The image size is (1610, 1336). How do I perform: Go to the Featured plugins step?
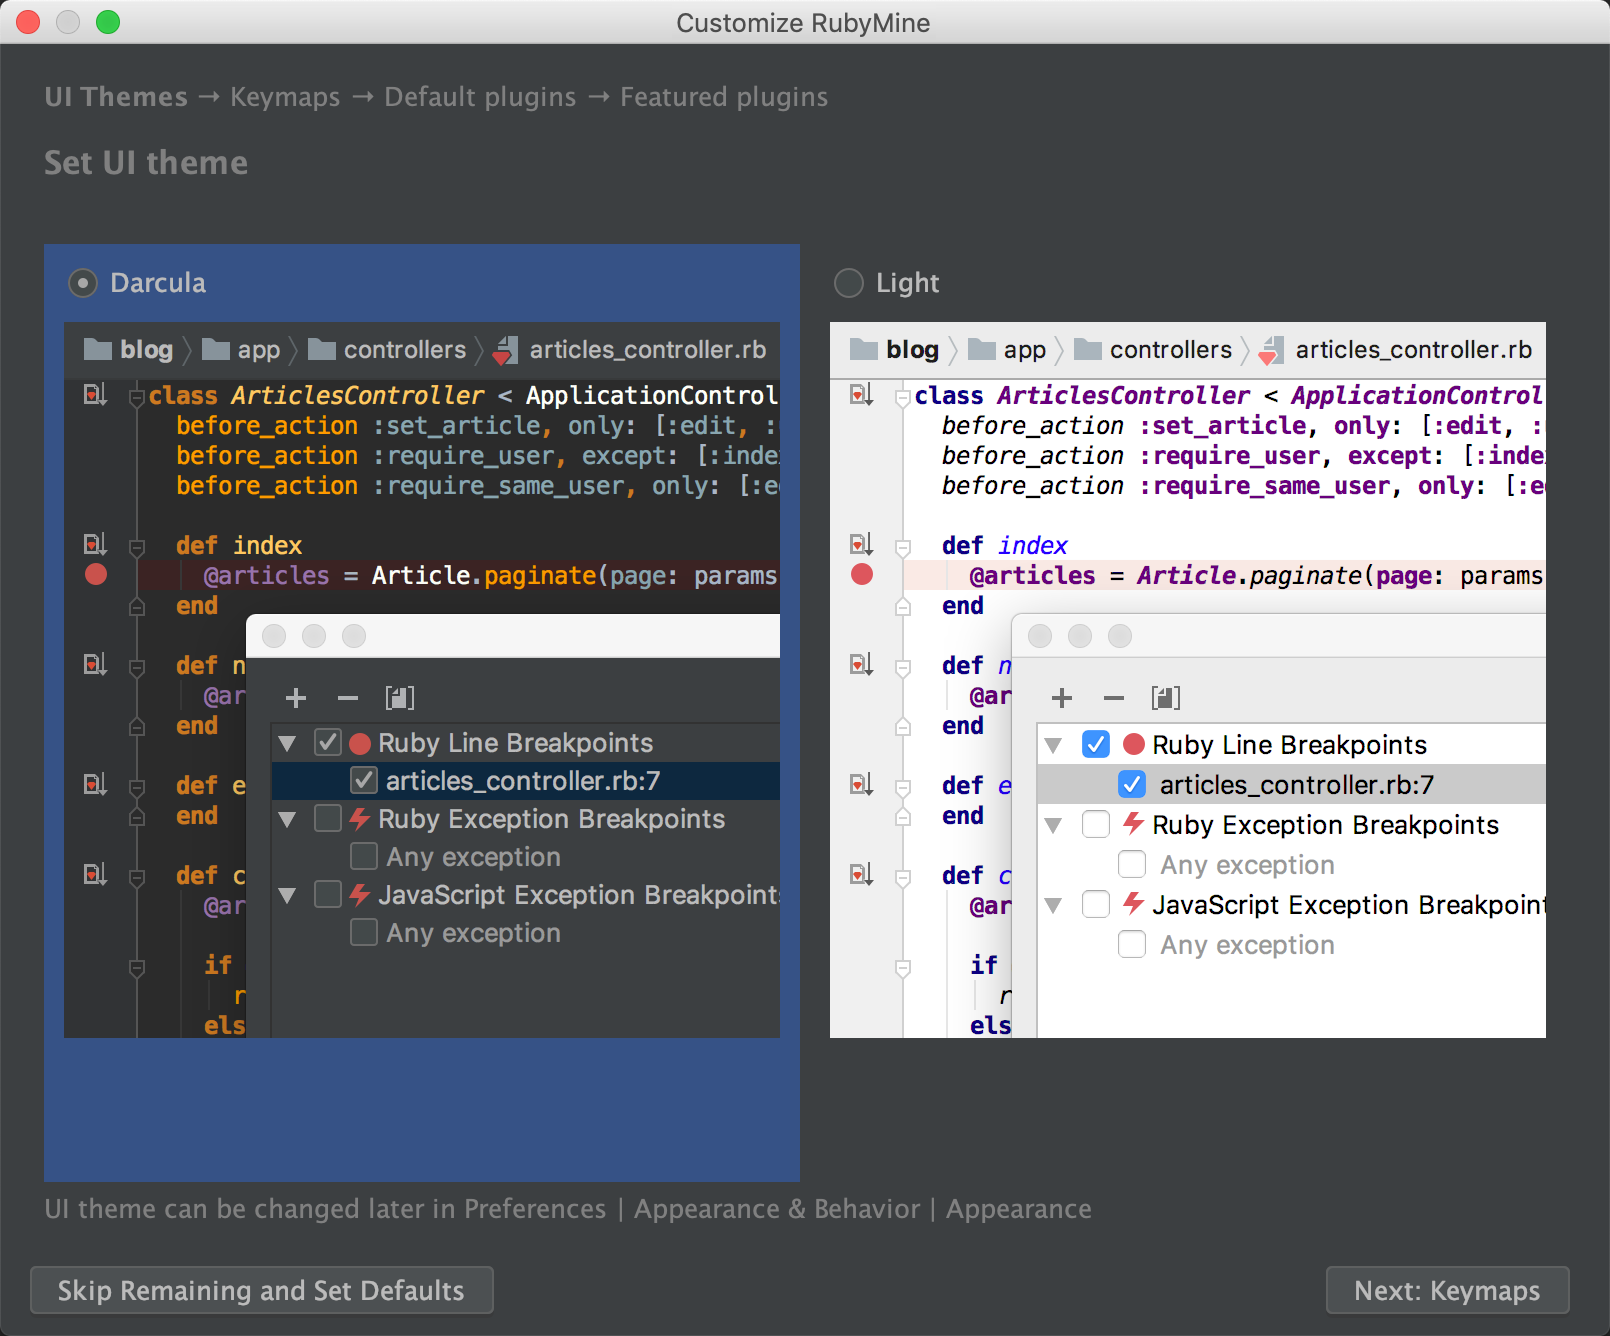click(x=724, y=97)
